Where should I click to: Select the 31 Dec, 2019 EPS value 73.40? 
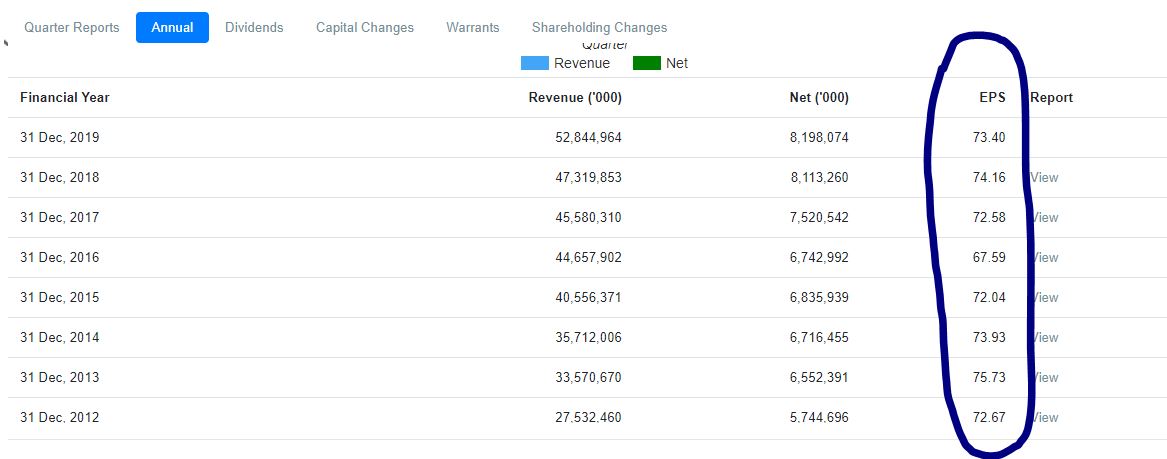pos(989,138)
